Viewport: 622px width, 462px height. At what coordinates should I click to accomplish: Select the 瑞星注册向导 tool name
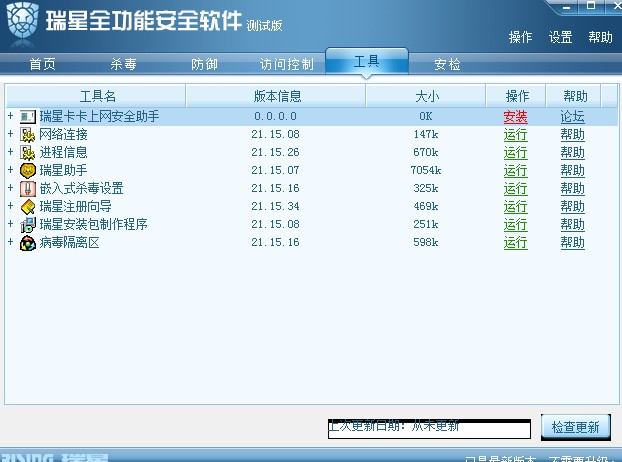click(75, 206)
